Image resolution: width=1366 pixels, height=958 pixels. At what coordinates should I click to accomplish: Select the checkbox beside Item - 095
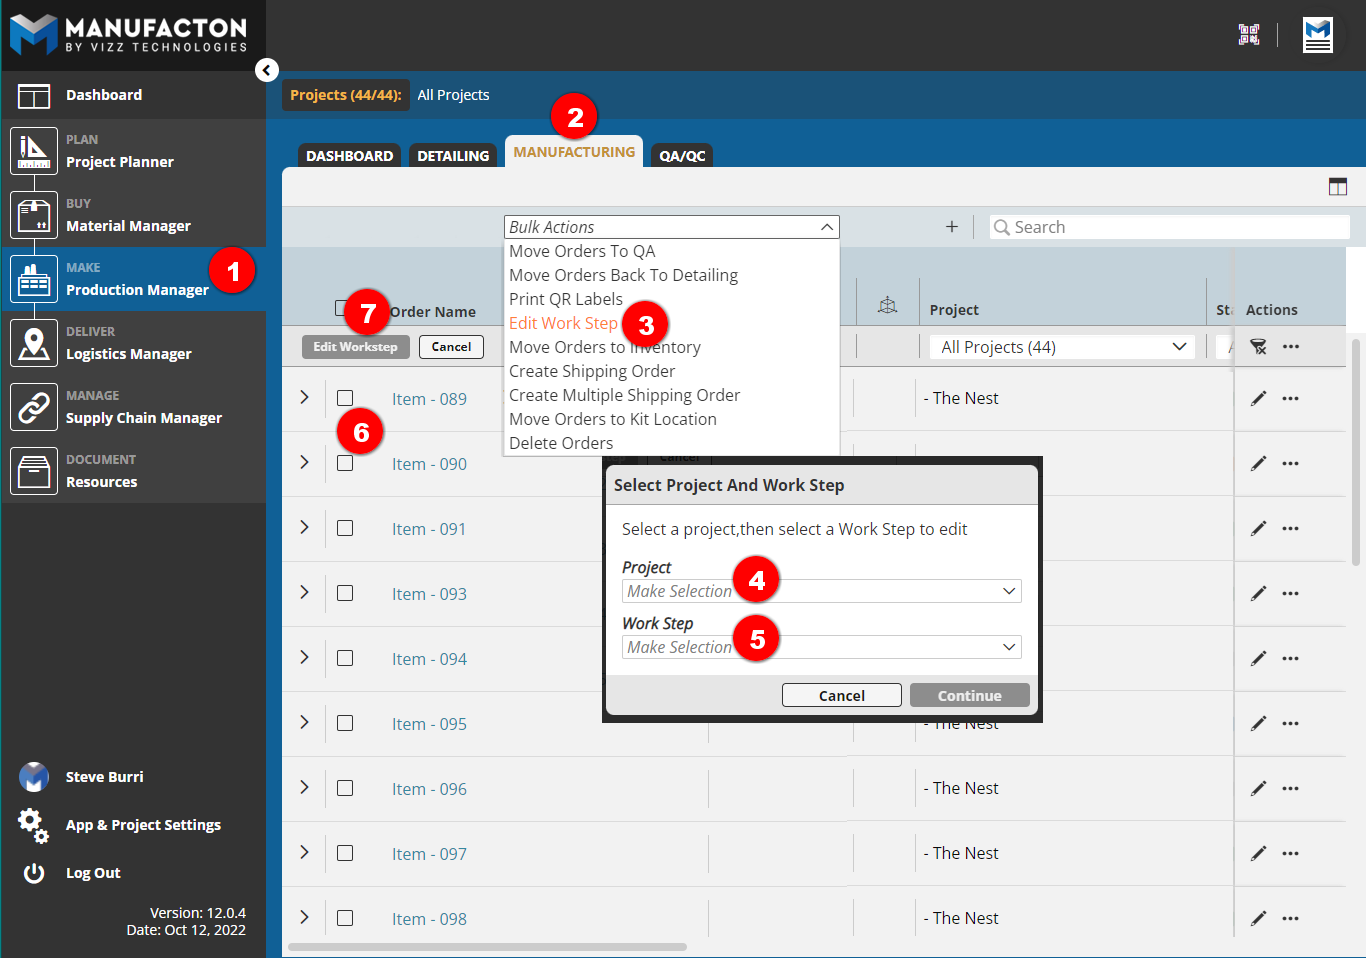(345, 723)
